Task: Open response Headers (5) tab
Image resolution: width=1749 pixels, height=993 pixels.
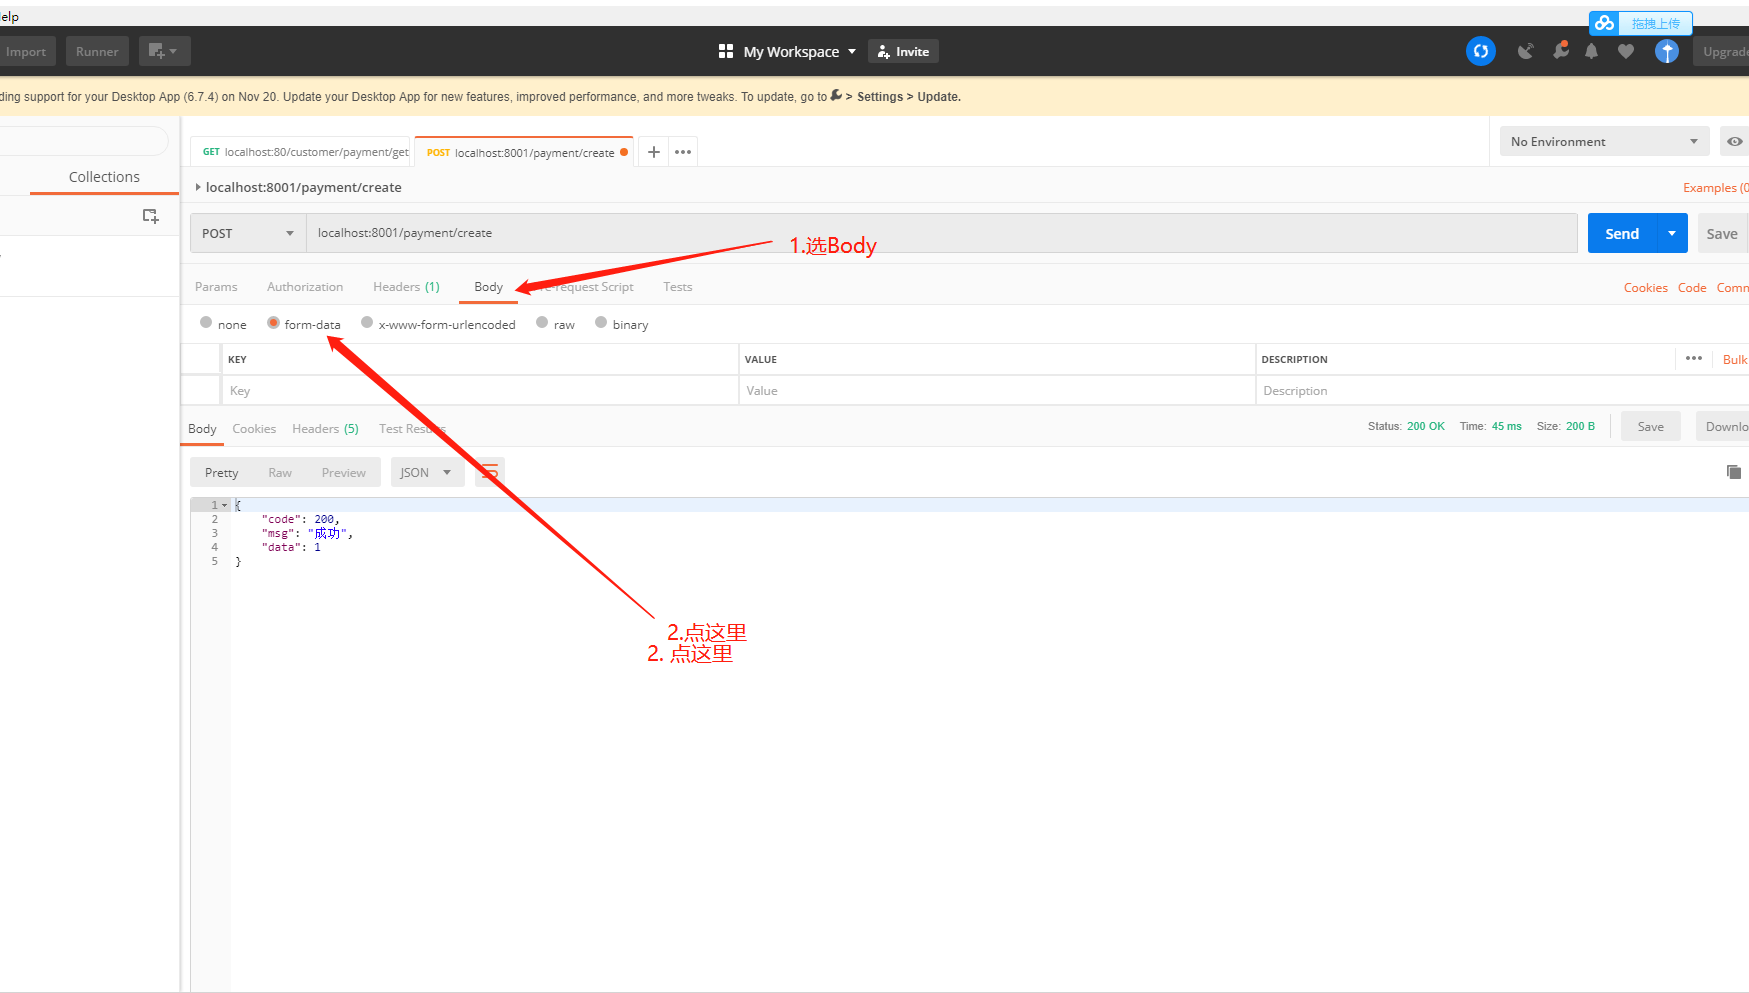Action: click(325, 429)
